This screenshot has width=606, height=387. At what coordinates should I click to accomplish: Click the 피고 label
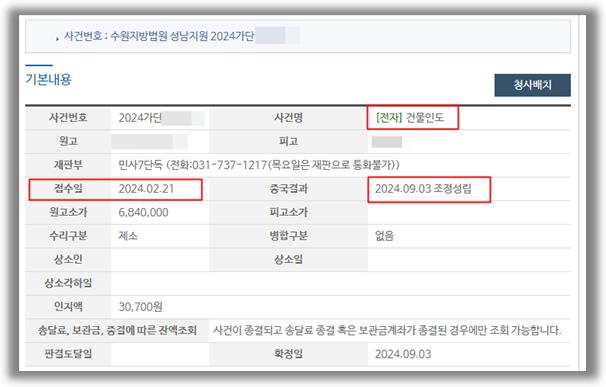pos(288,141)
